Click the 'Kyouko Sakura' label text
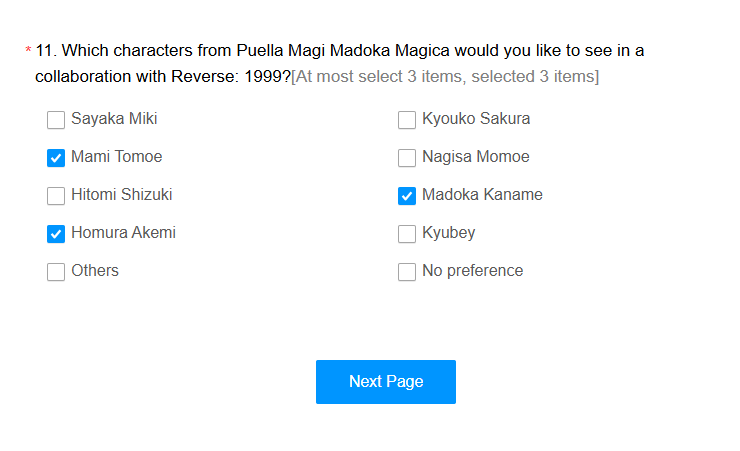The width and height of the screenshot is (740, 451). [476, 119]
